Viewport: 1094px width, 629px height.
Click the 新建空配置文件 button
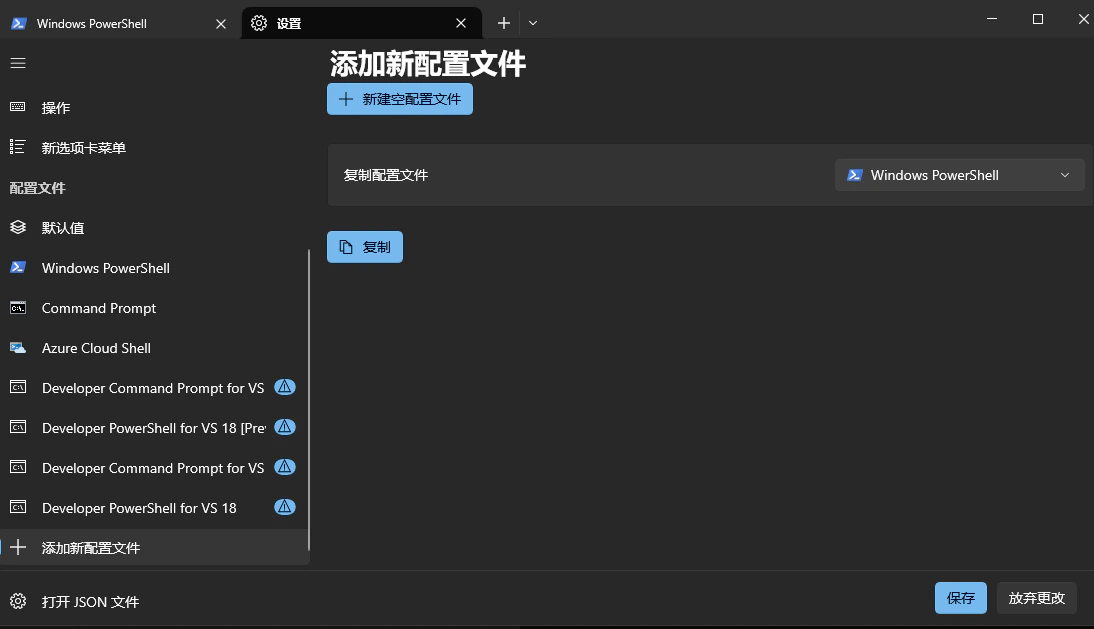click(x=400, y=99)
